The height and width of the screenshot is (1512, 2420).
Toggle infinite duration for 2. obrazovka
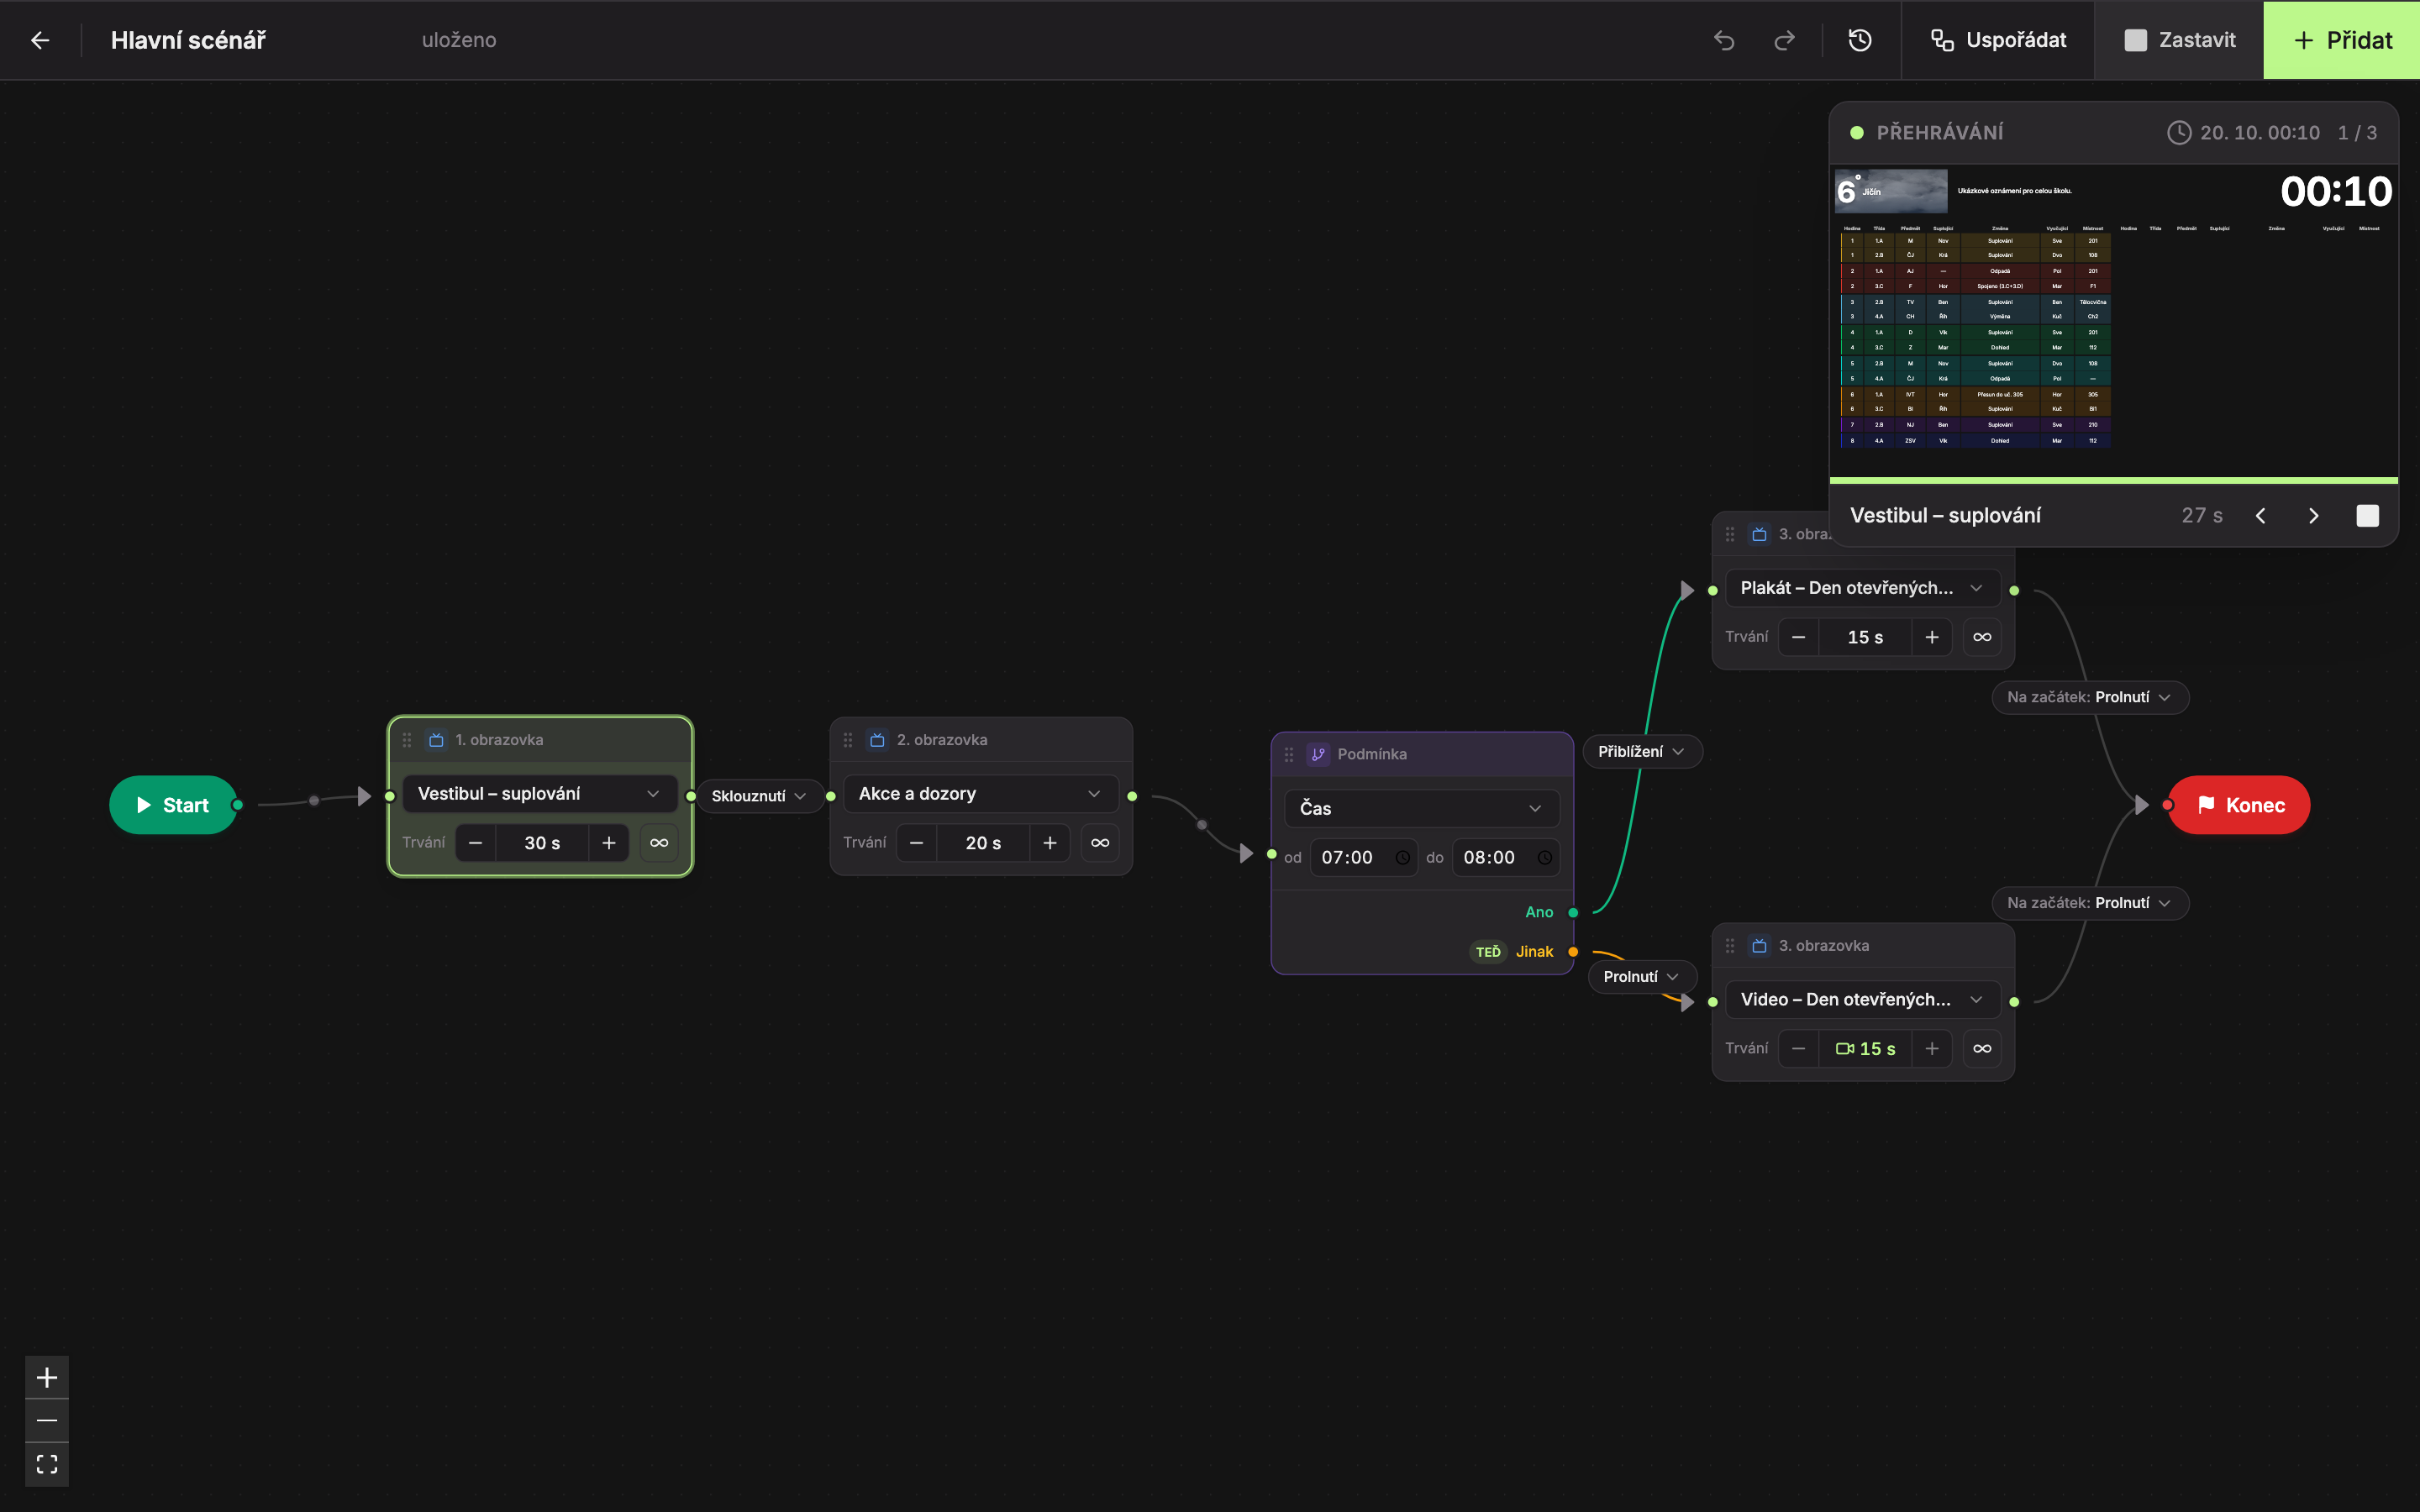pyautogui.click(x=1100, y=843)
